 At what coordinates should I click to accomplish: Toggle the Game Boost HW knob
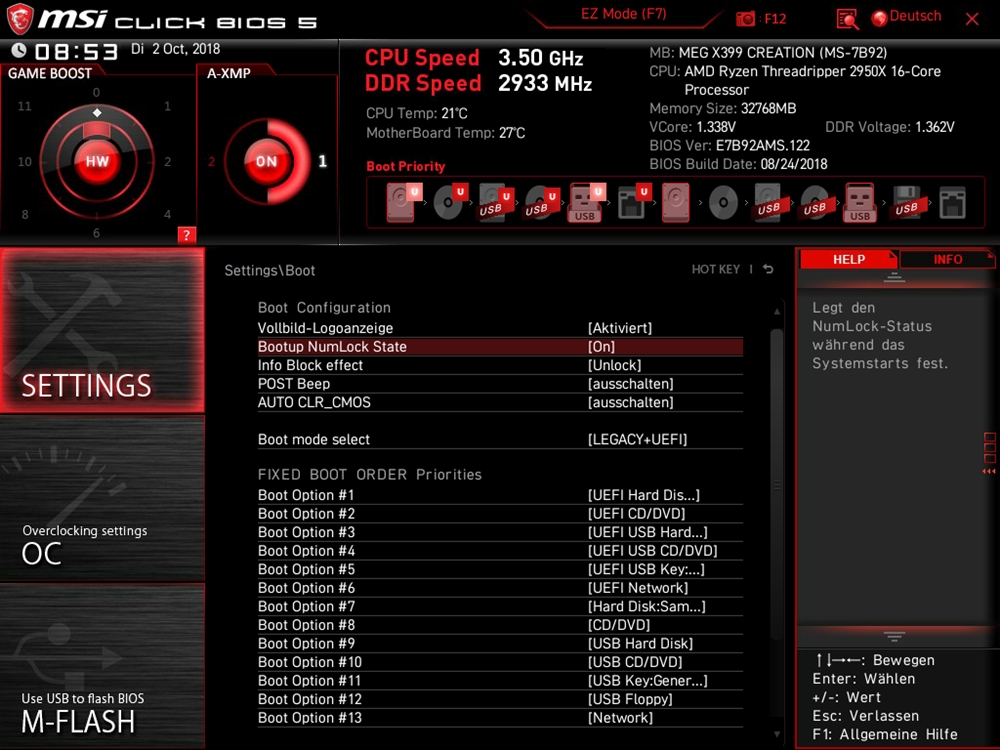97,161
